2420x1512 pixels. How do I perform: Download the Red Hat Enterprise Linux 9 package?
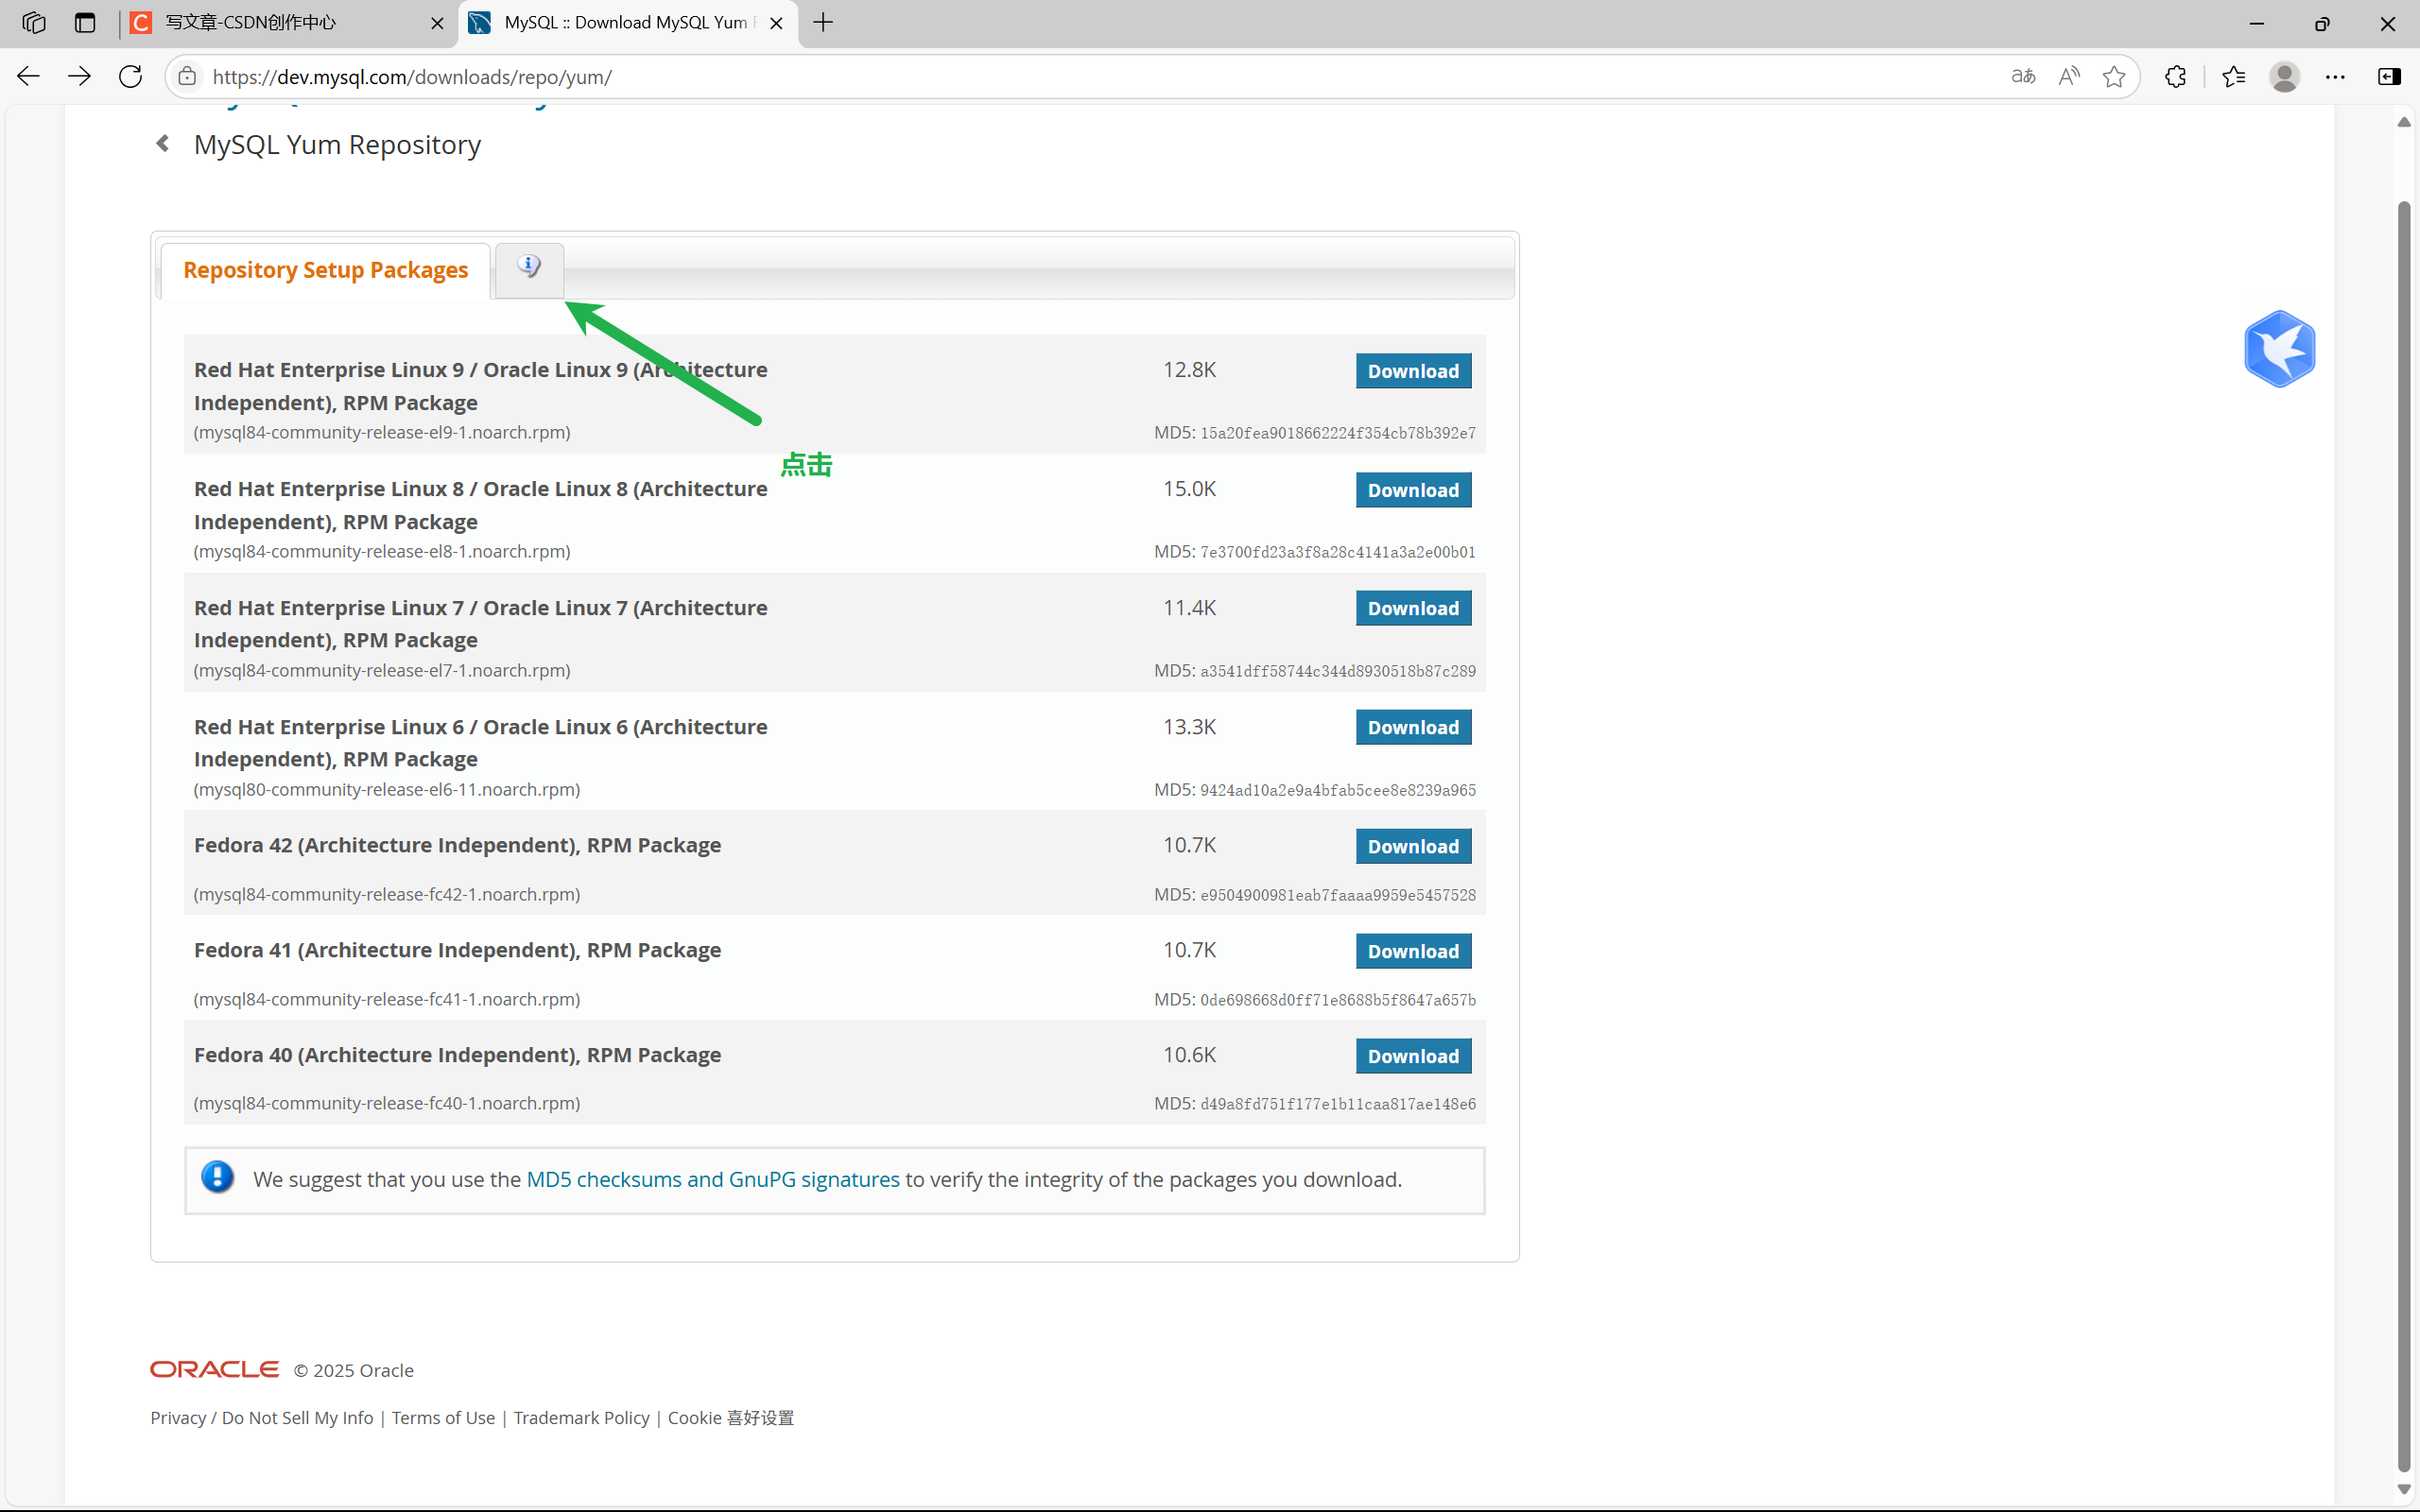coord(1412,371)
